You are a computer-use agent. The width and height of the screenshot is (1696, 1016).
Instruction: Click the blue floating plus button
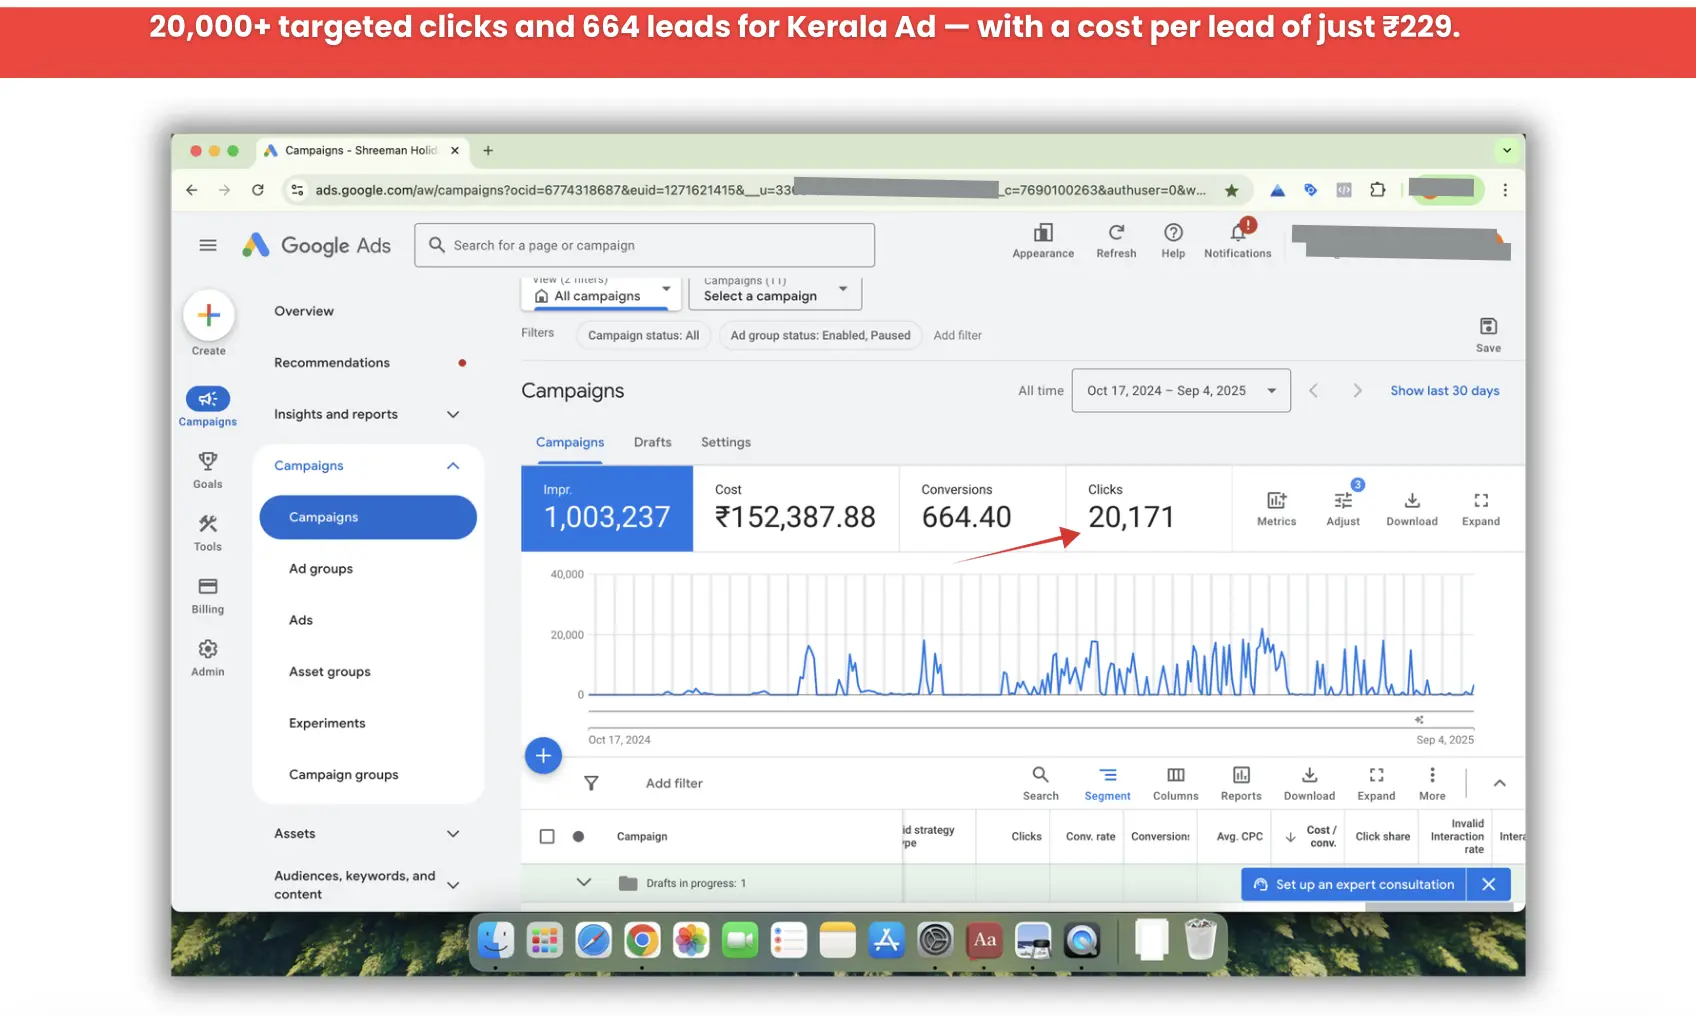click(x=543, y=756)
